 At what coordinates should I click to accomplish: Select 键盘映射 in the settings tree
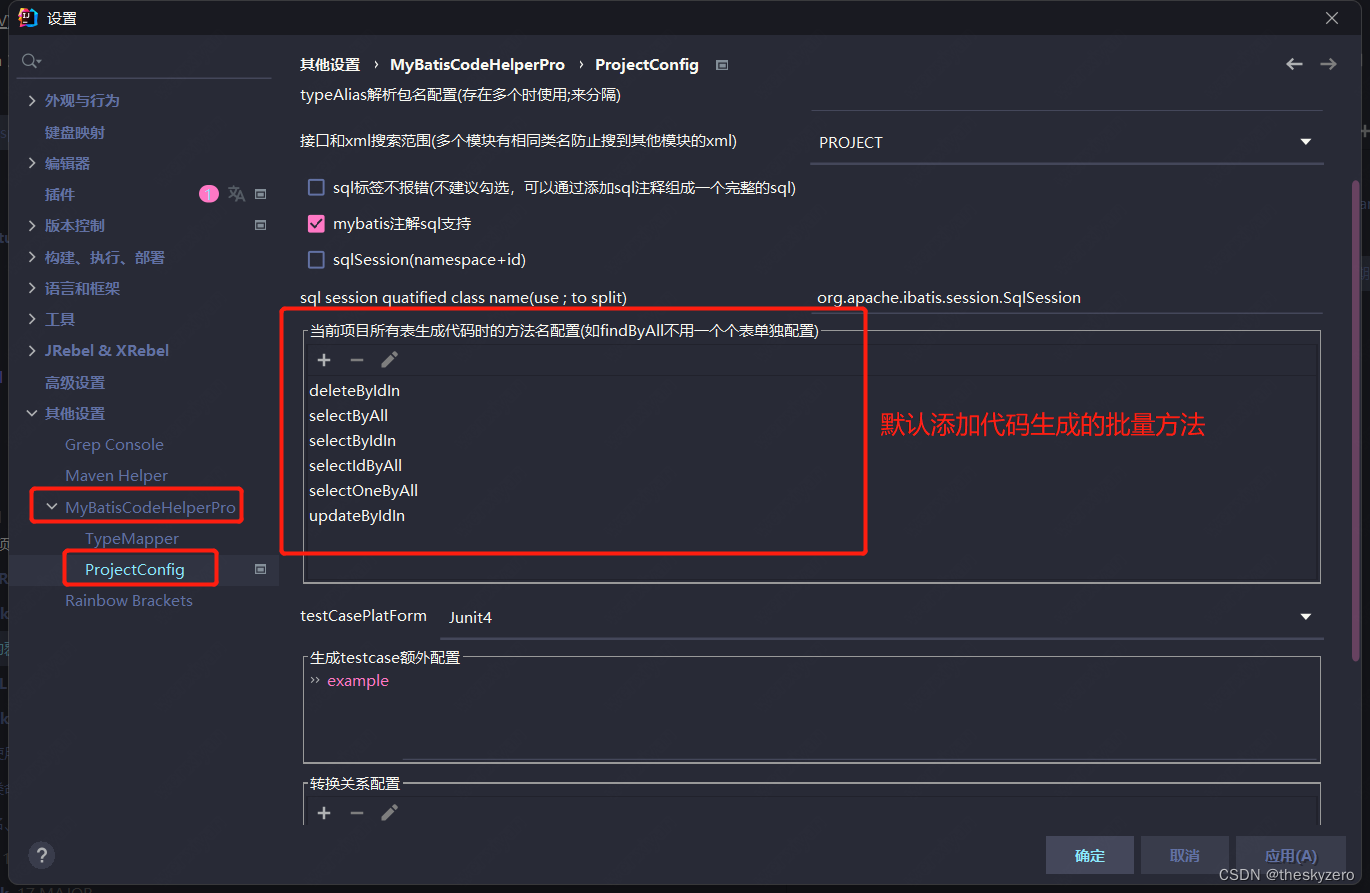click(75, 132)
